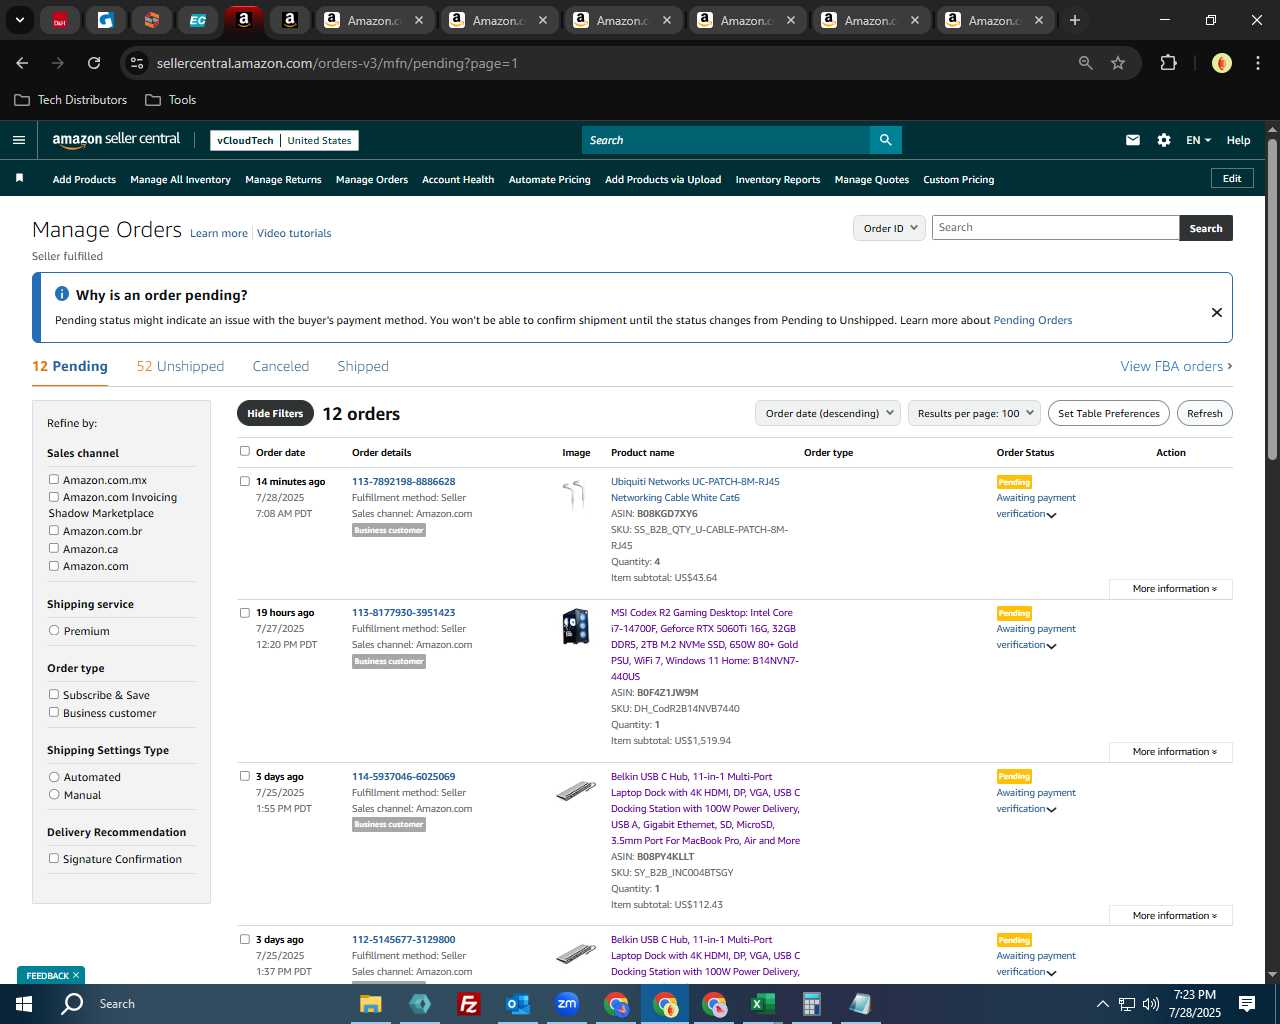The image size is (1280, 1024).
Task: Click the blue info icon in banner
Action: (62, 294)
